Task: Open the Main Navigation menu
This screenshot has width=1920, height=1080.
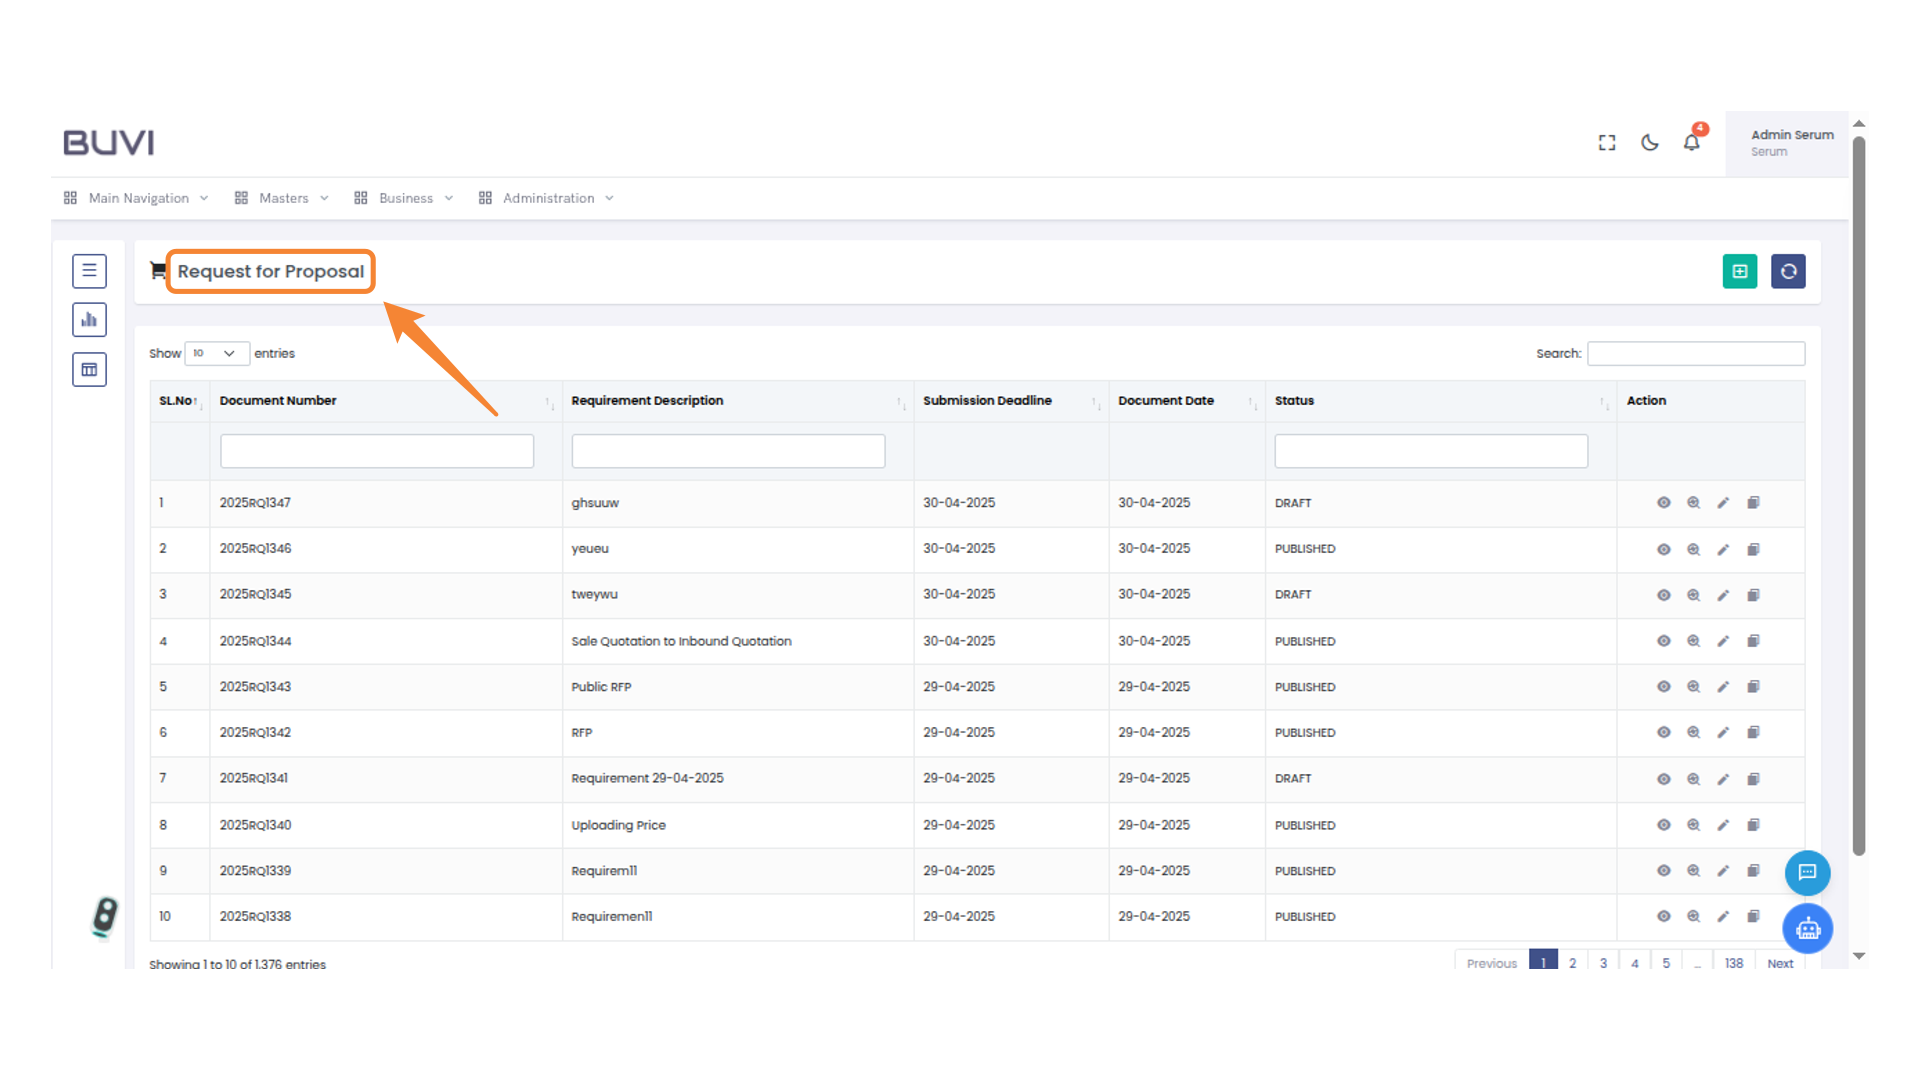Action: (137, 198)
